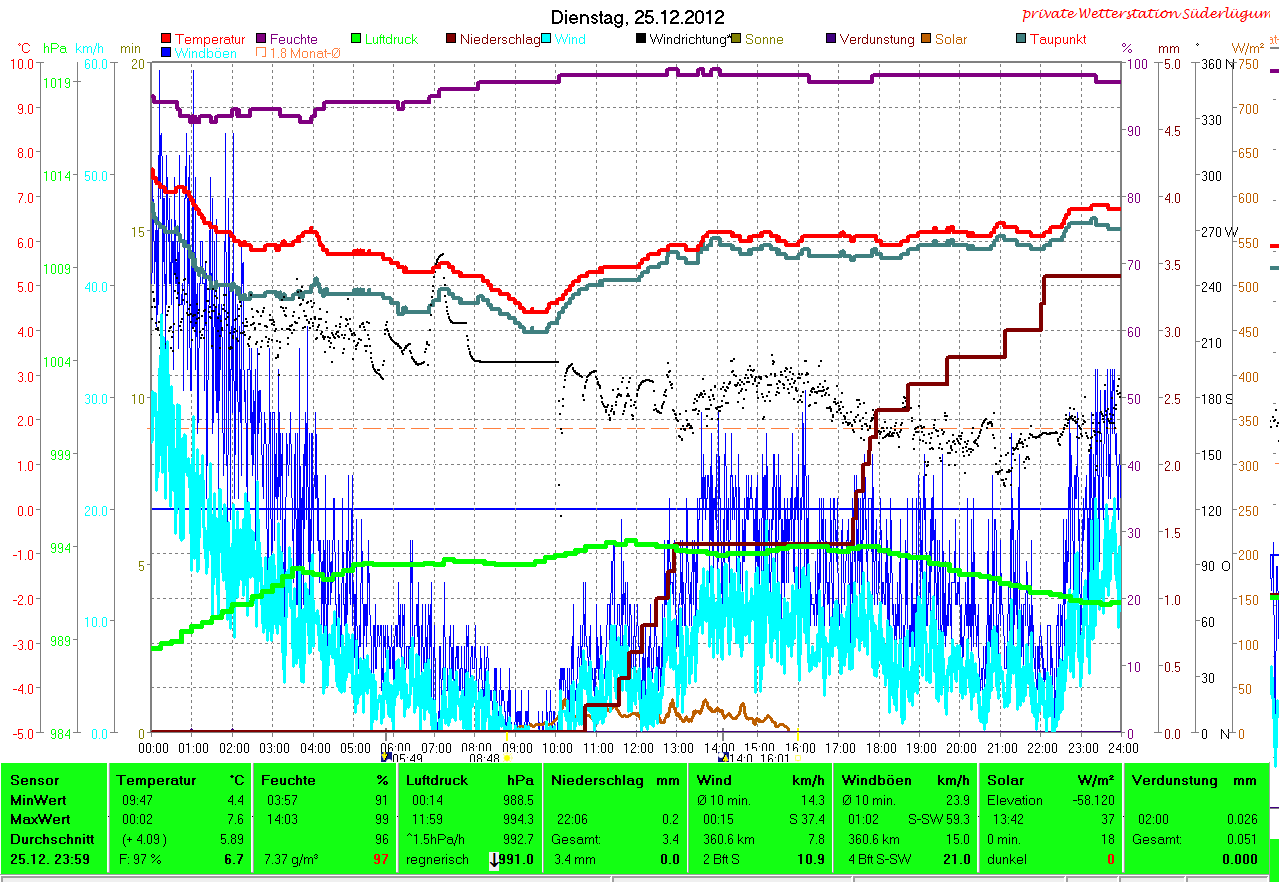1280x882 pixels.
Task: Click the cyan Wind legend marker
Action: tap(548, 39)
